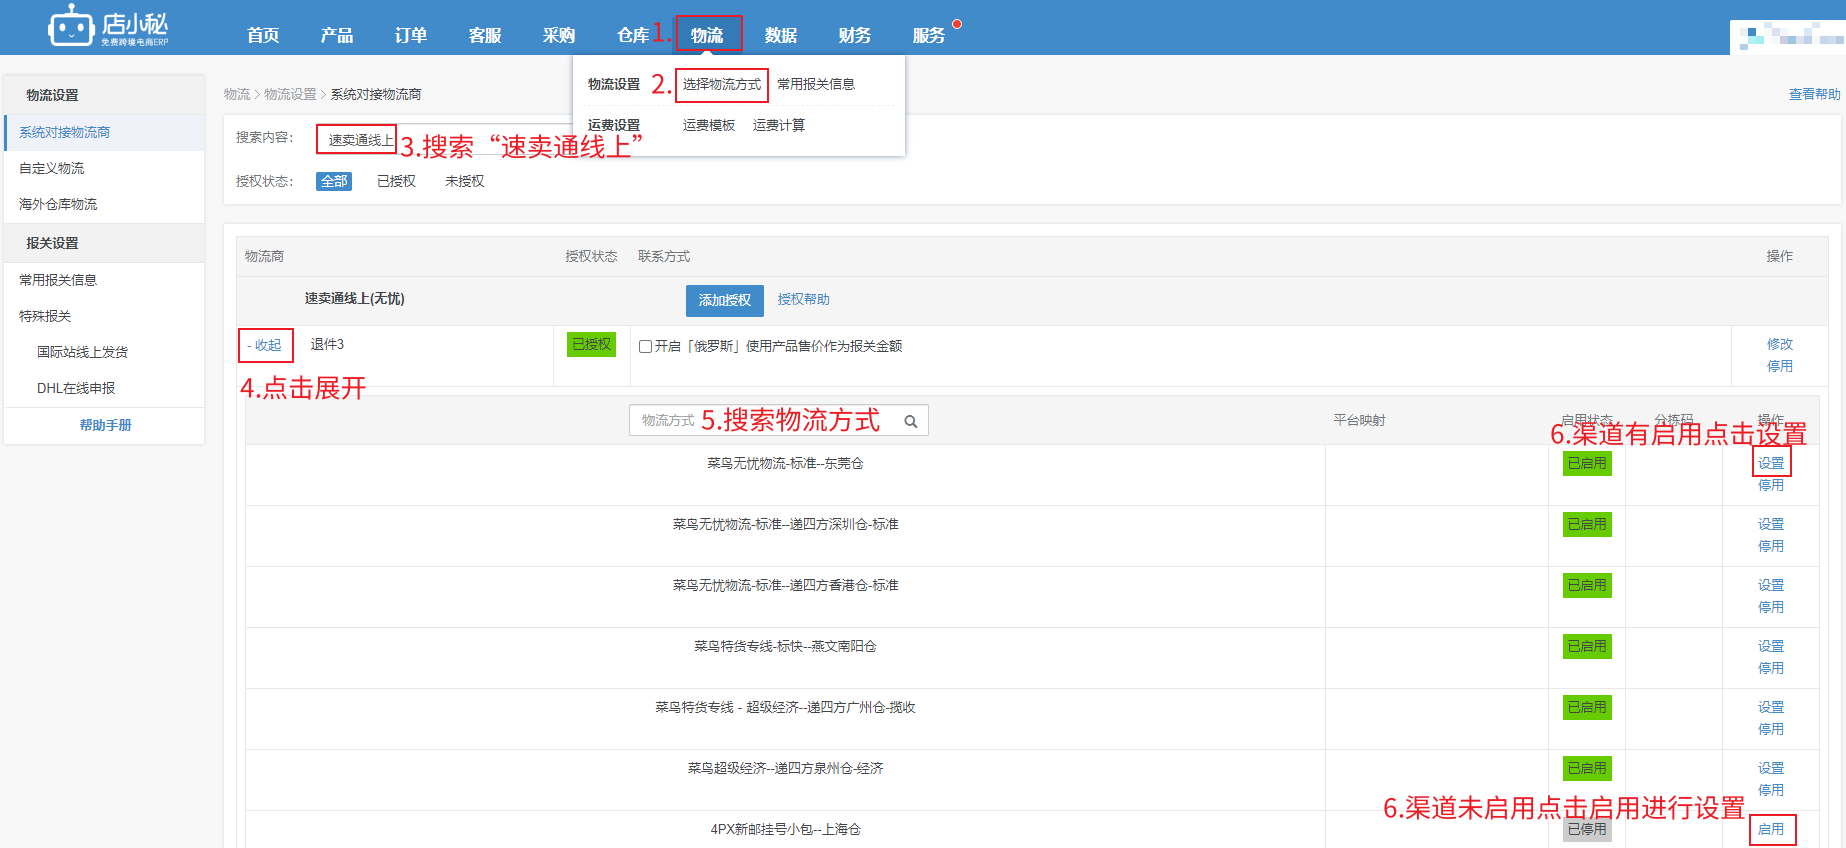The width and height of the screenshot is (1846, 848).
Task: Open 查看帮助 link
Action: pos(1814,94)
